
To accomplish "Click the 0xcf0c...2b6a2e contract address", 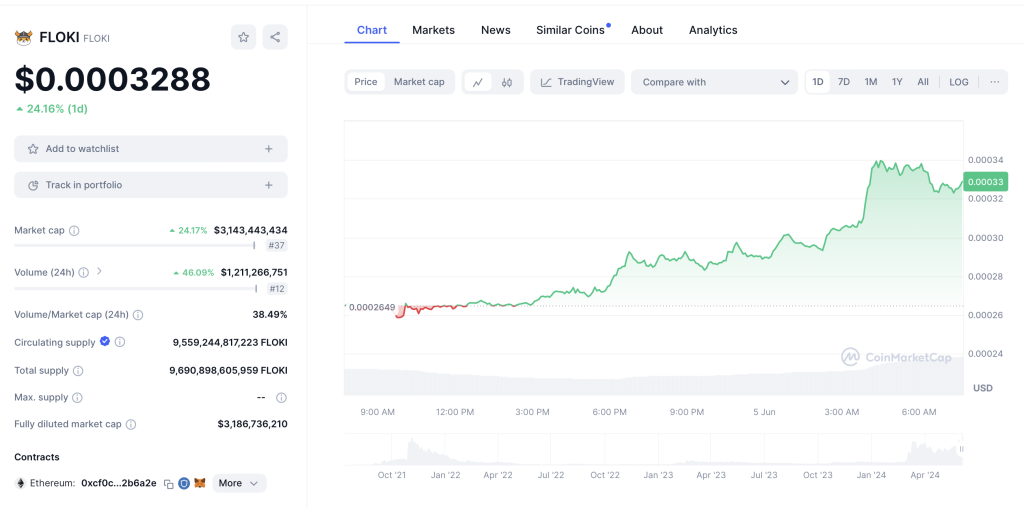I will (119, 483).
